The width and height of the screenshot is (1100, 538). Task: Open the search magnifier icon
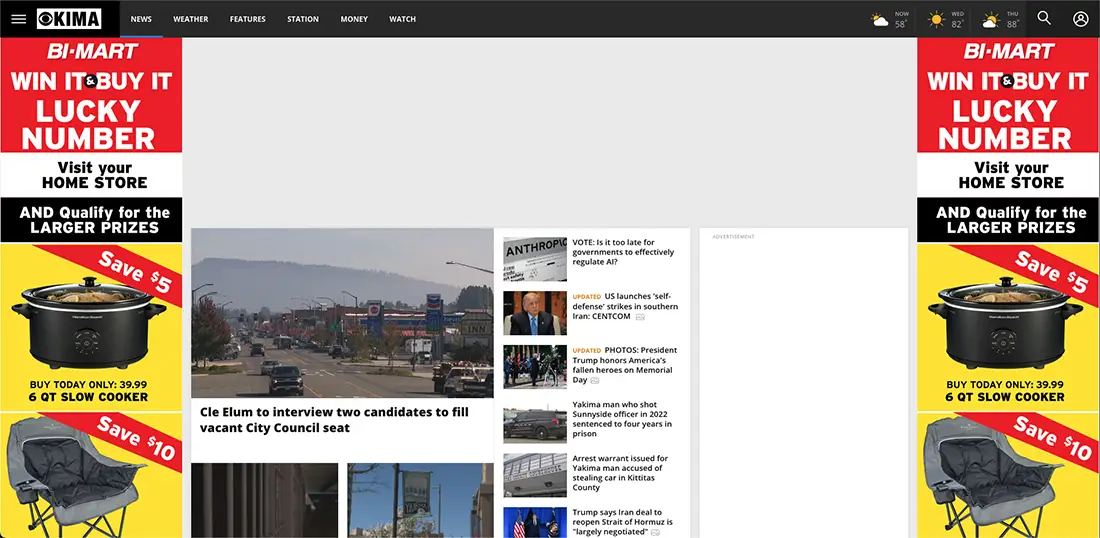pos(1044,18)
